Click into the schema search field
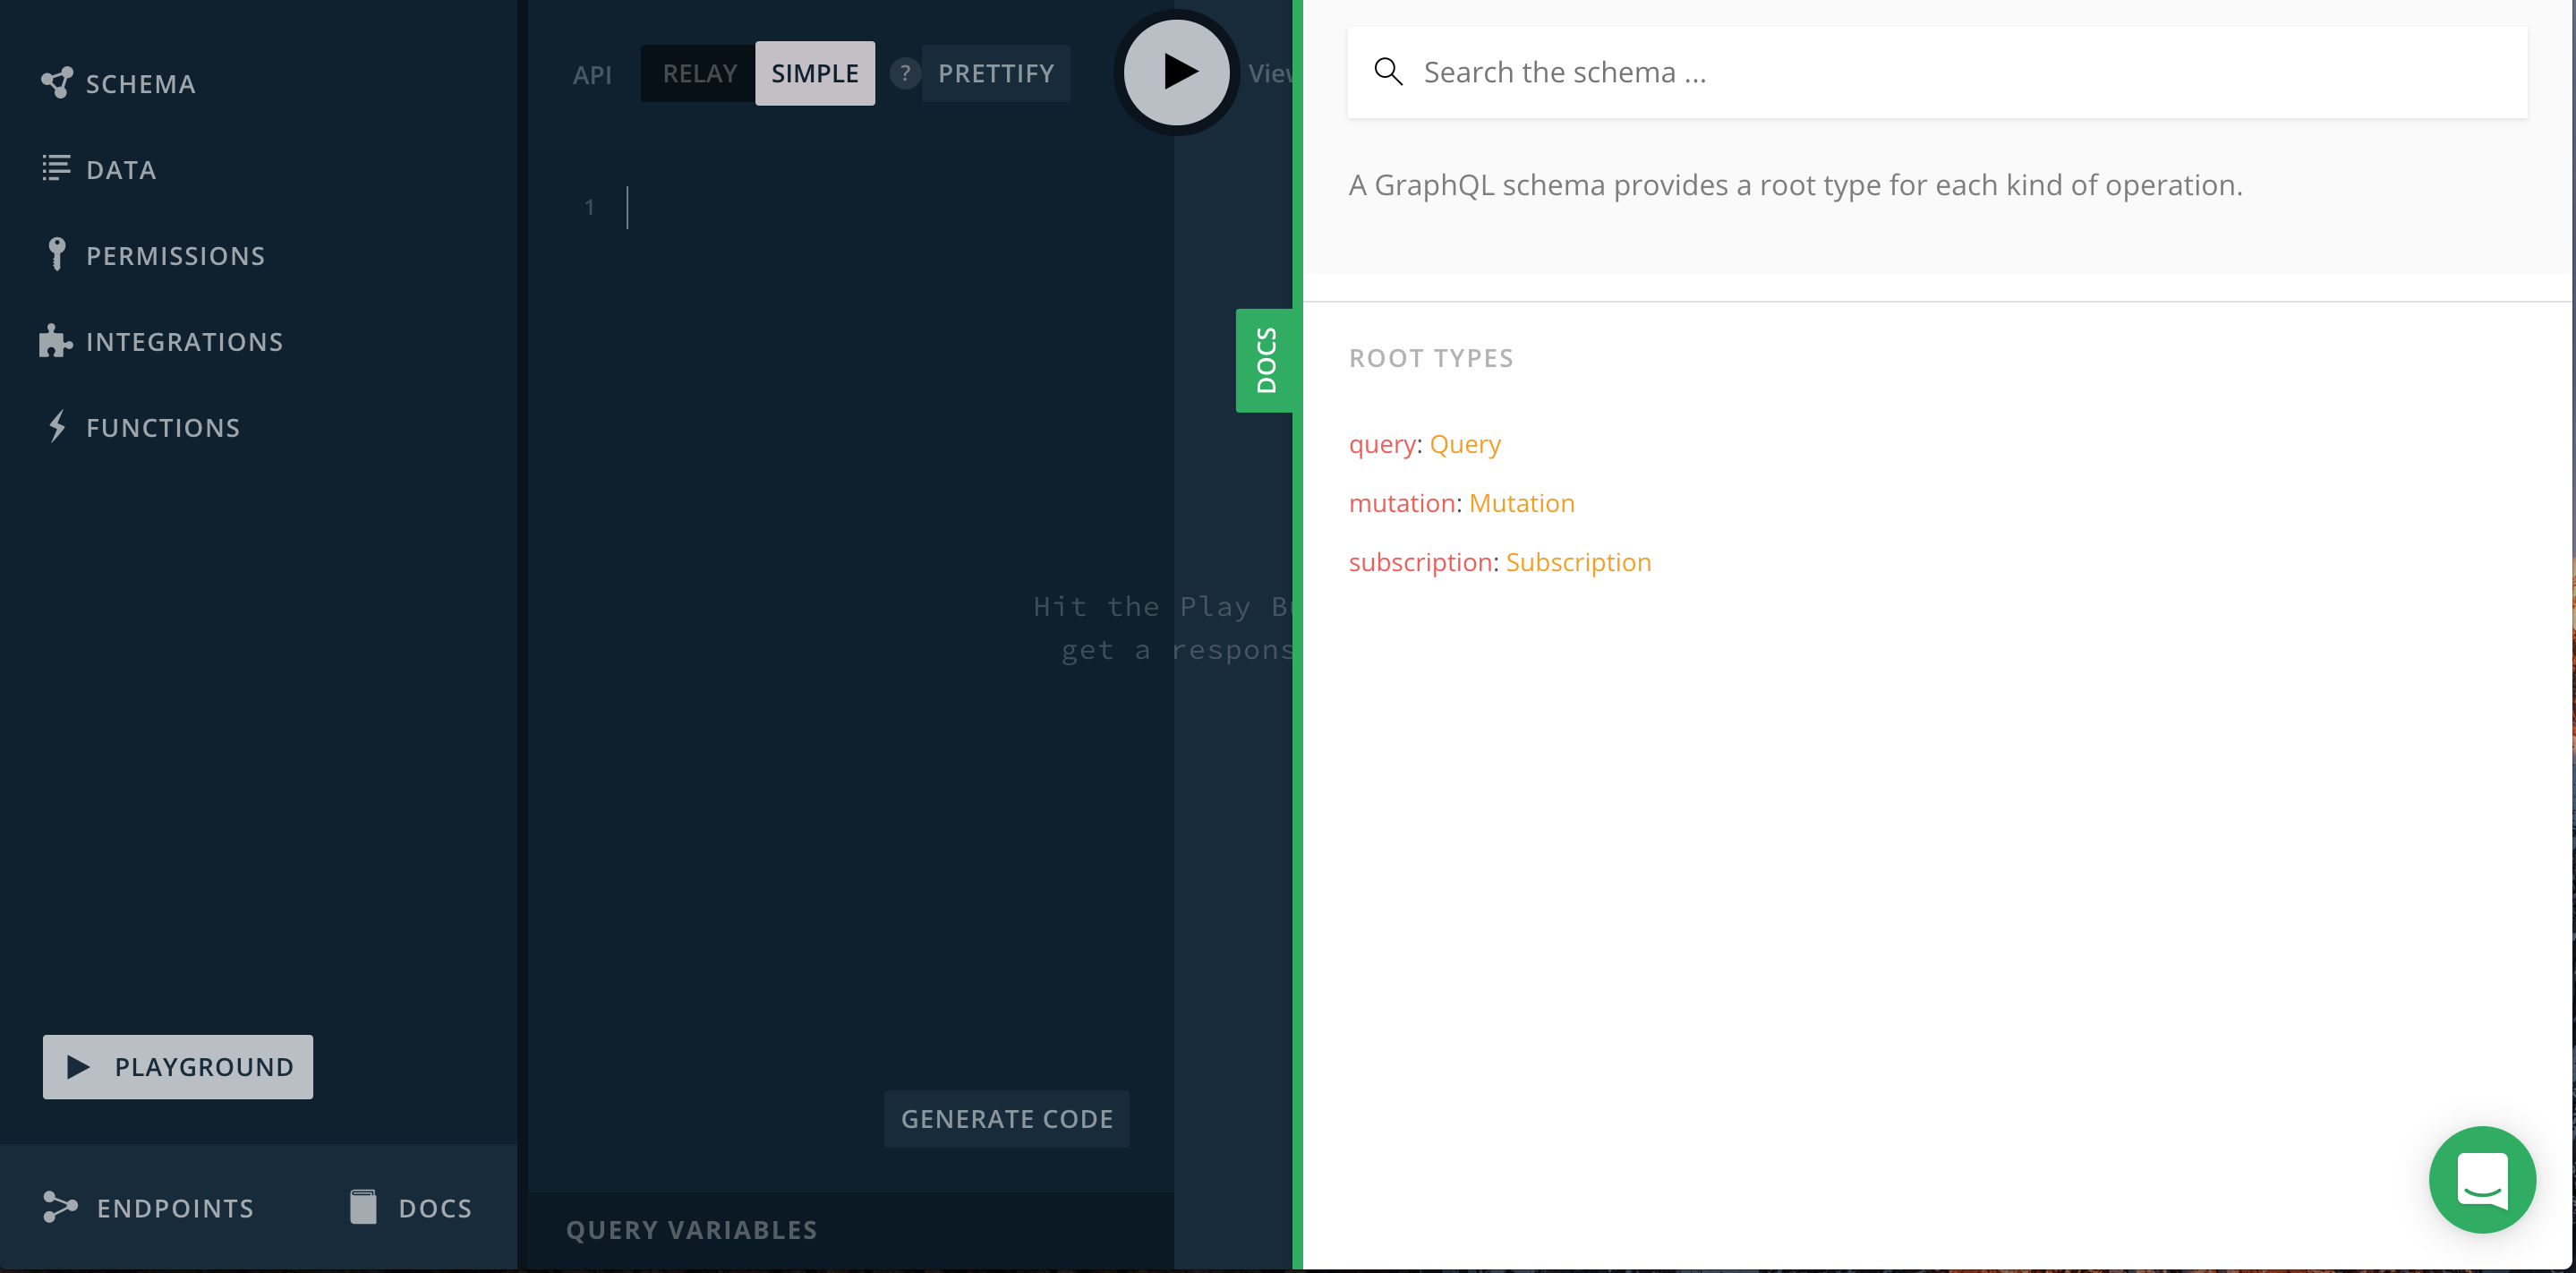This screenshot has width=2576, height=1273. coord(1700,71)
